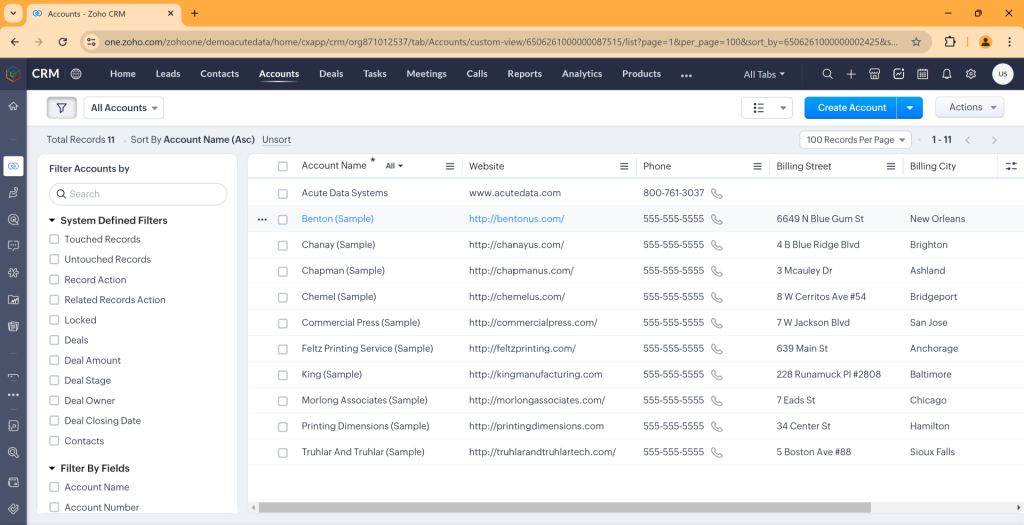The image size is (1024, 525).
Task: Click the Unsort link
Action: point(276,140)
